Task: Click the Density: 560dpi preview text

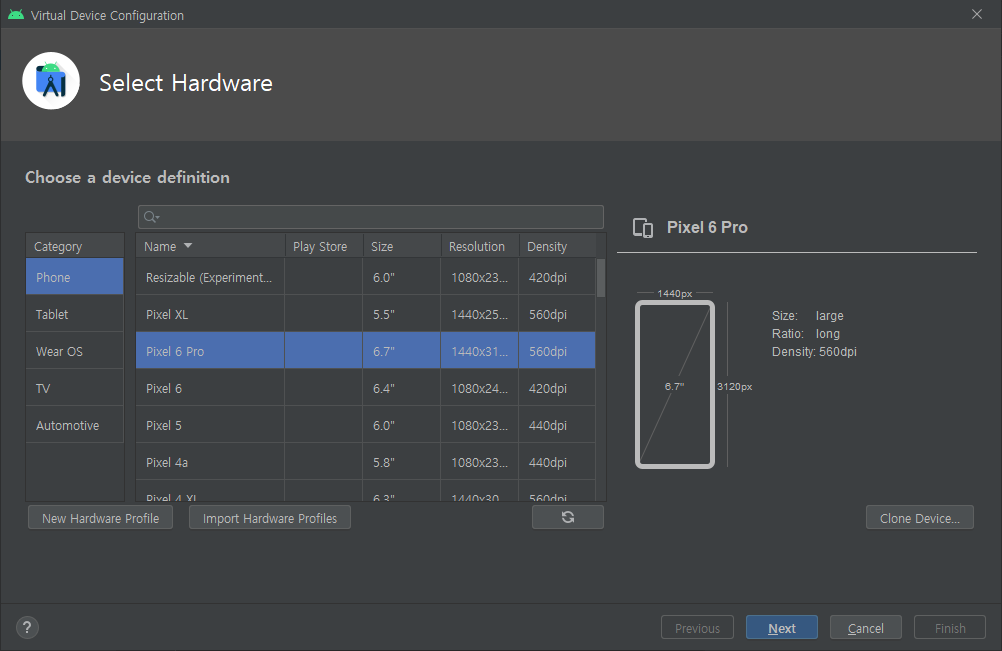Action: pyautogui.click(x=814, y=351)
